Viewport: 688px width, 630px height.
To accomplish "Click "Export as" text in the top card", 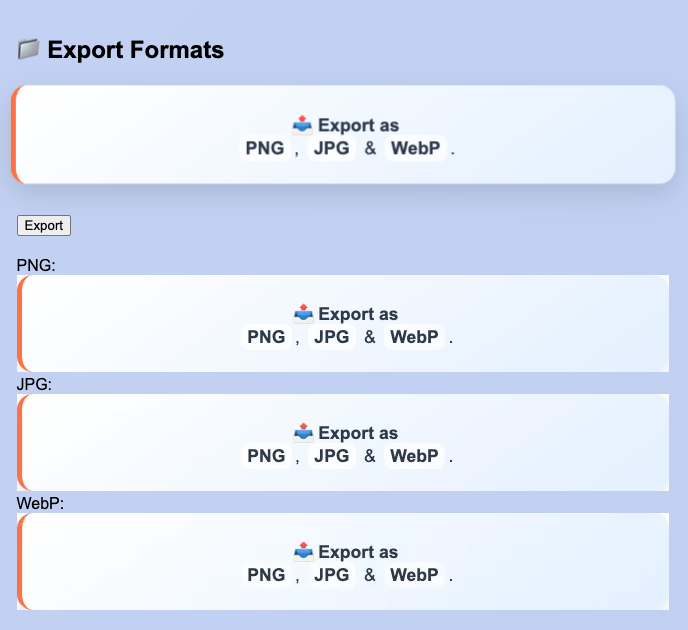I will click(x=358, y=125).
